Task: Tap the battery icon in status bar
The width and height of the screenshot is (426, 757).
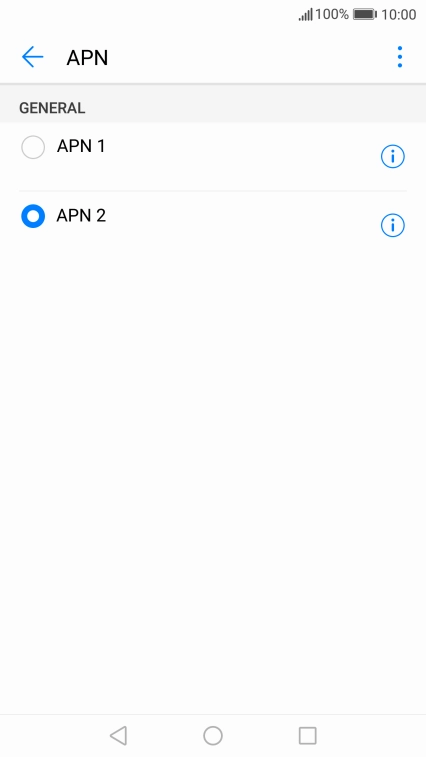Action: point(365,14)
